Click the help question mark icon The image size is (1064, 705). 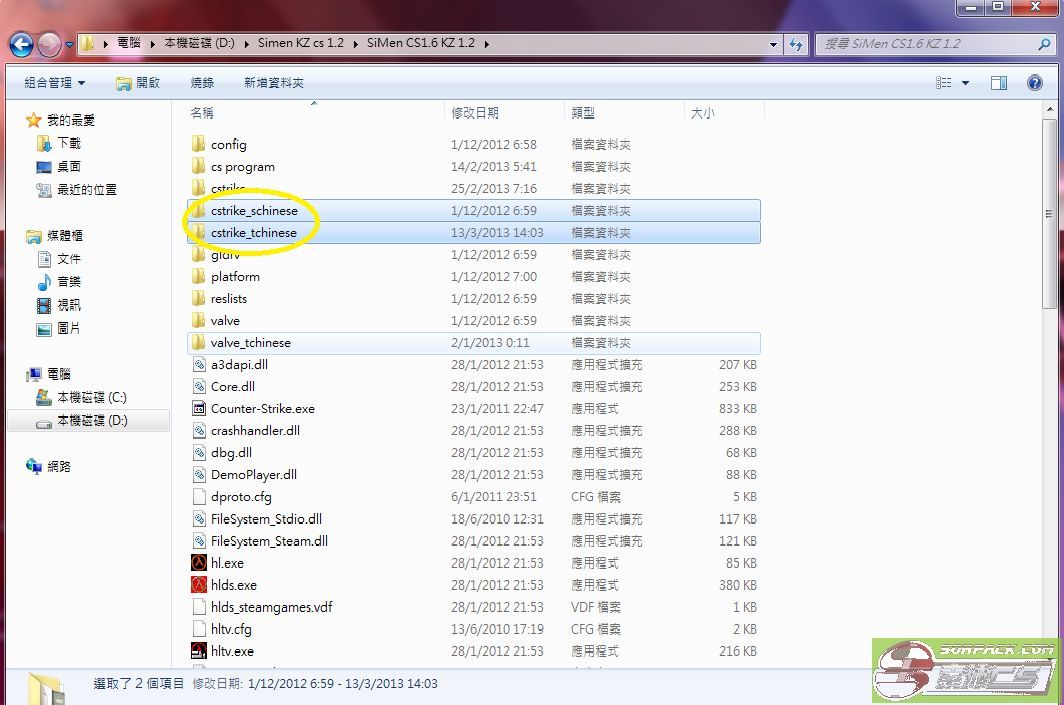[1037, 82]
